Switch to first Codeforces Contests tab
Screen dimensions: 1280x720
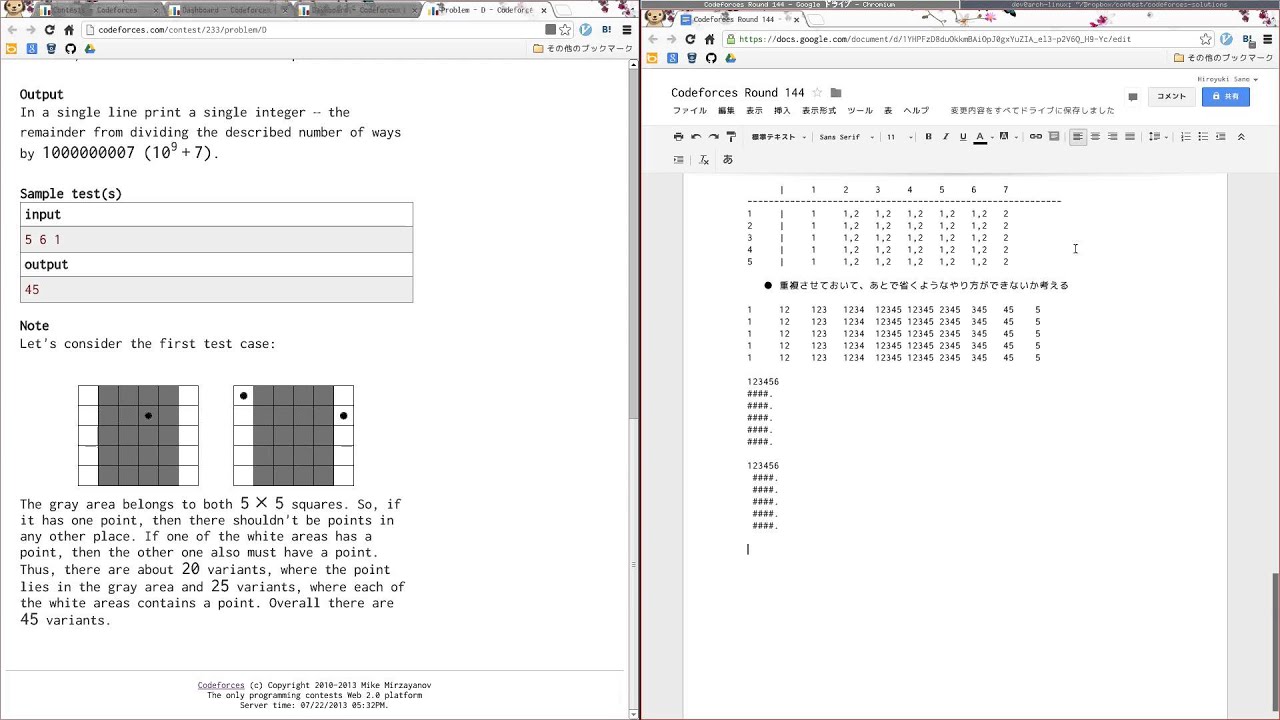click(x=97, y=10)
